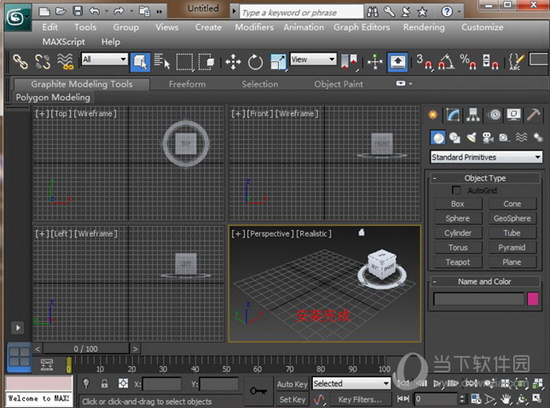Open Key Filters dialog
550x408 pixels.
pyautogui.click(x=360, y=400)
